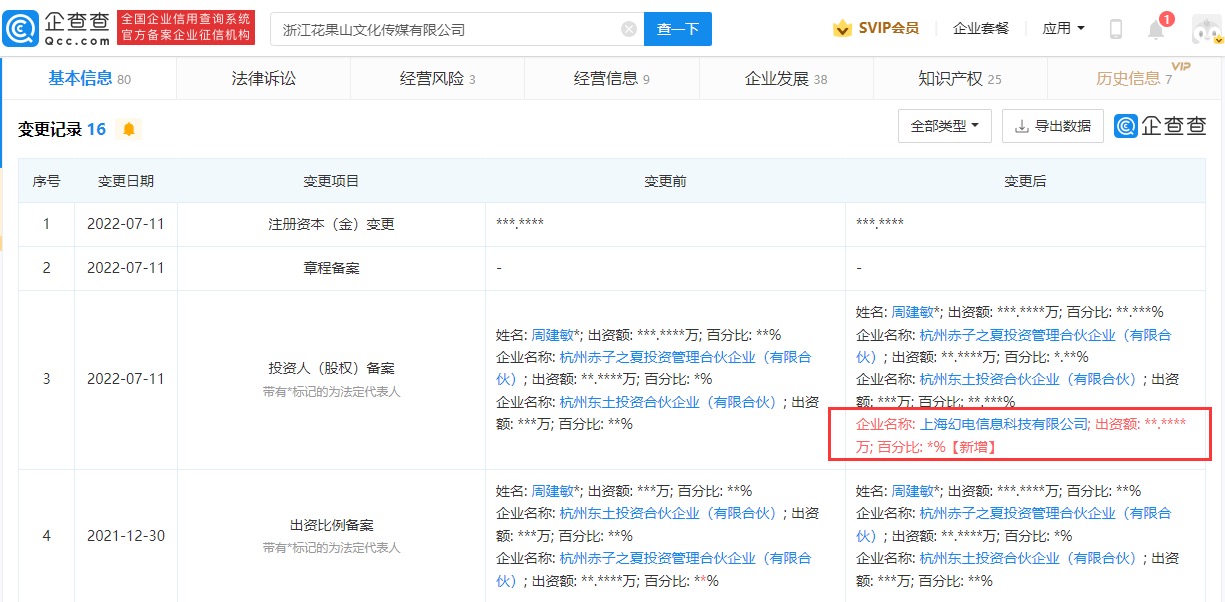Open 周建敏 link in row 4 变更后
1225x602 pixels.
[914, 490]
